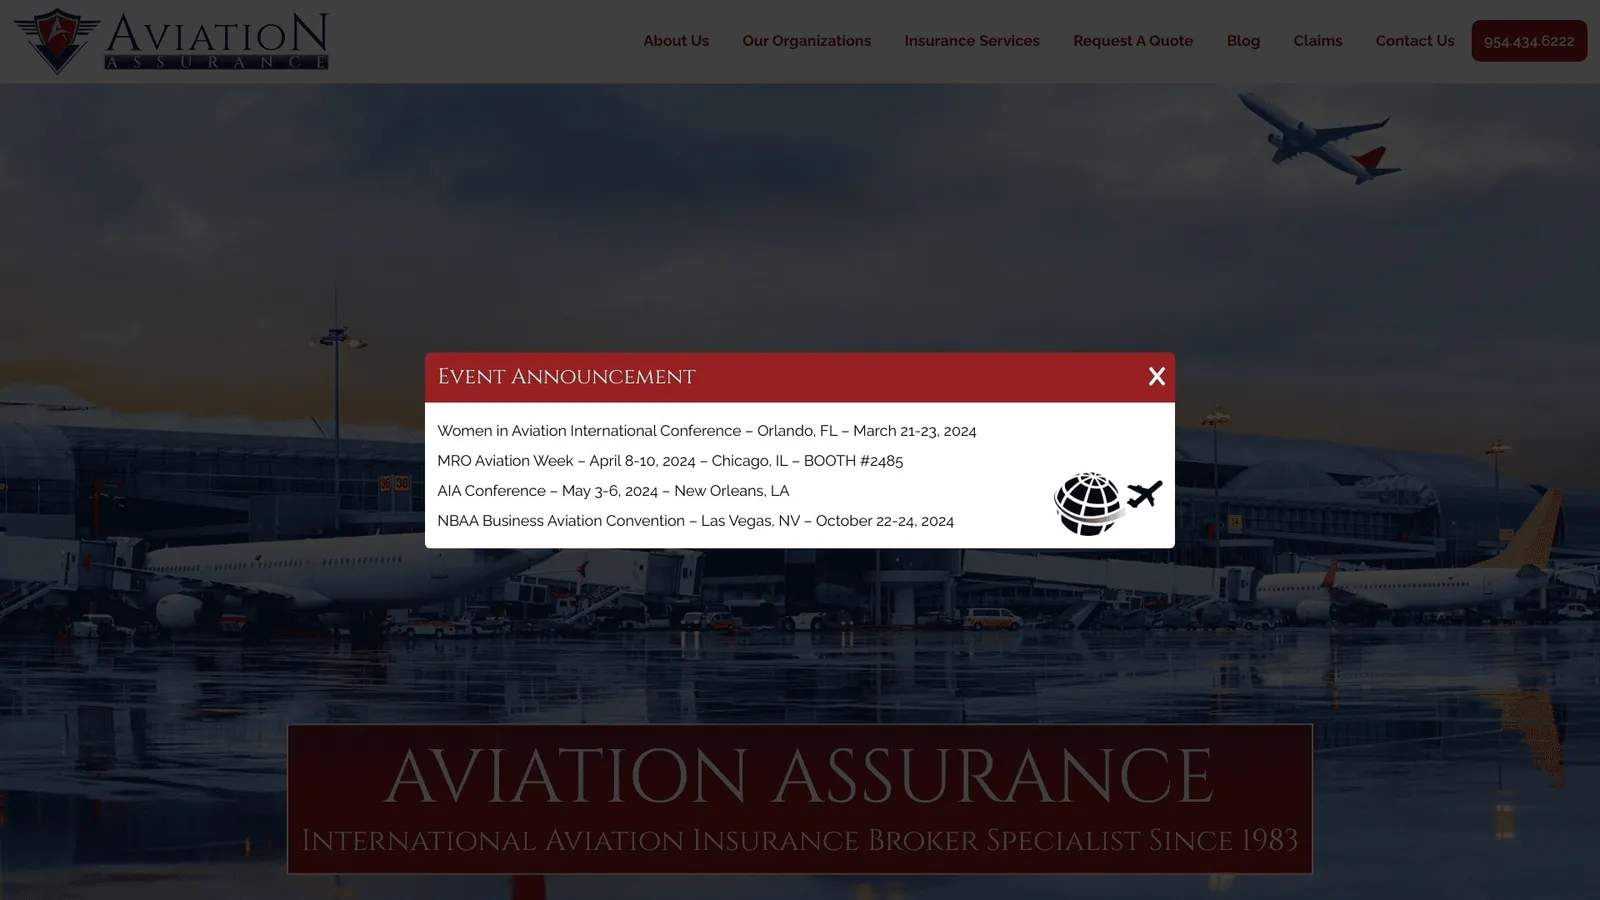This screenshot has height=900, width=1600.
Task: Click the large Aviation Assurance hero title
Action: pyautogui.click(x=800, y=776)
